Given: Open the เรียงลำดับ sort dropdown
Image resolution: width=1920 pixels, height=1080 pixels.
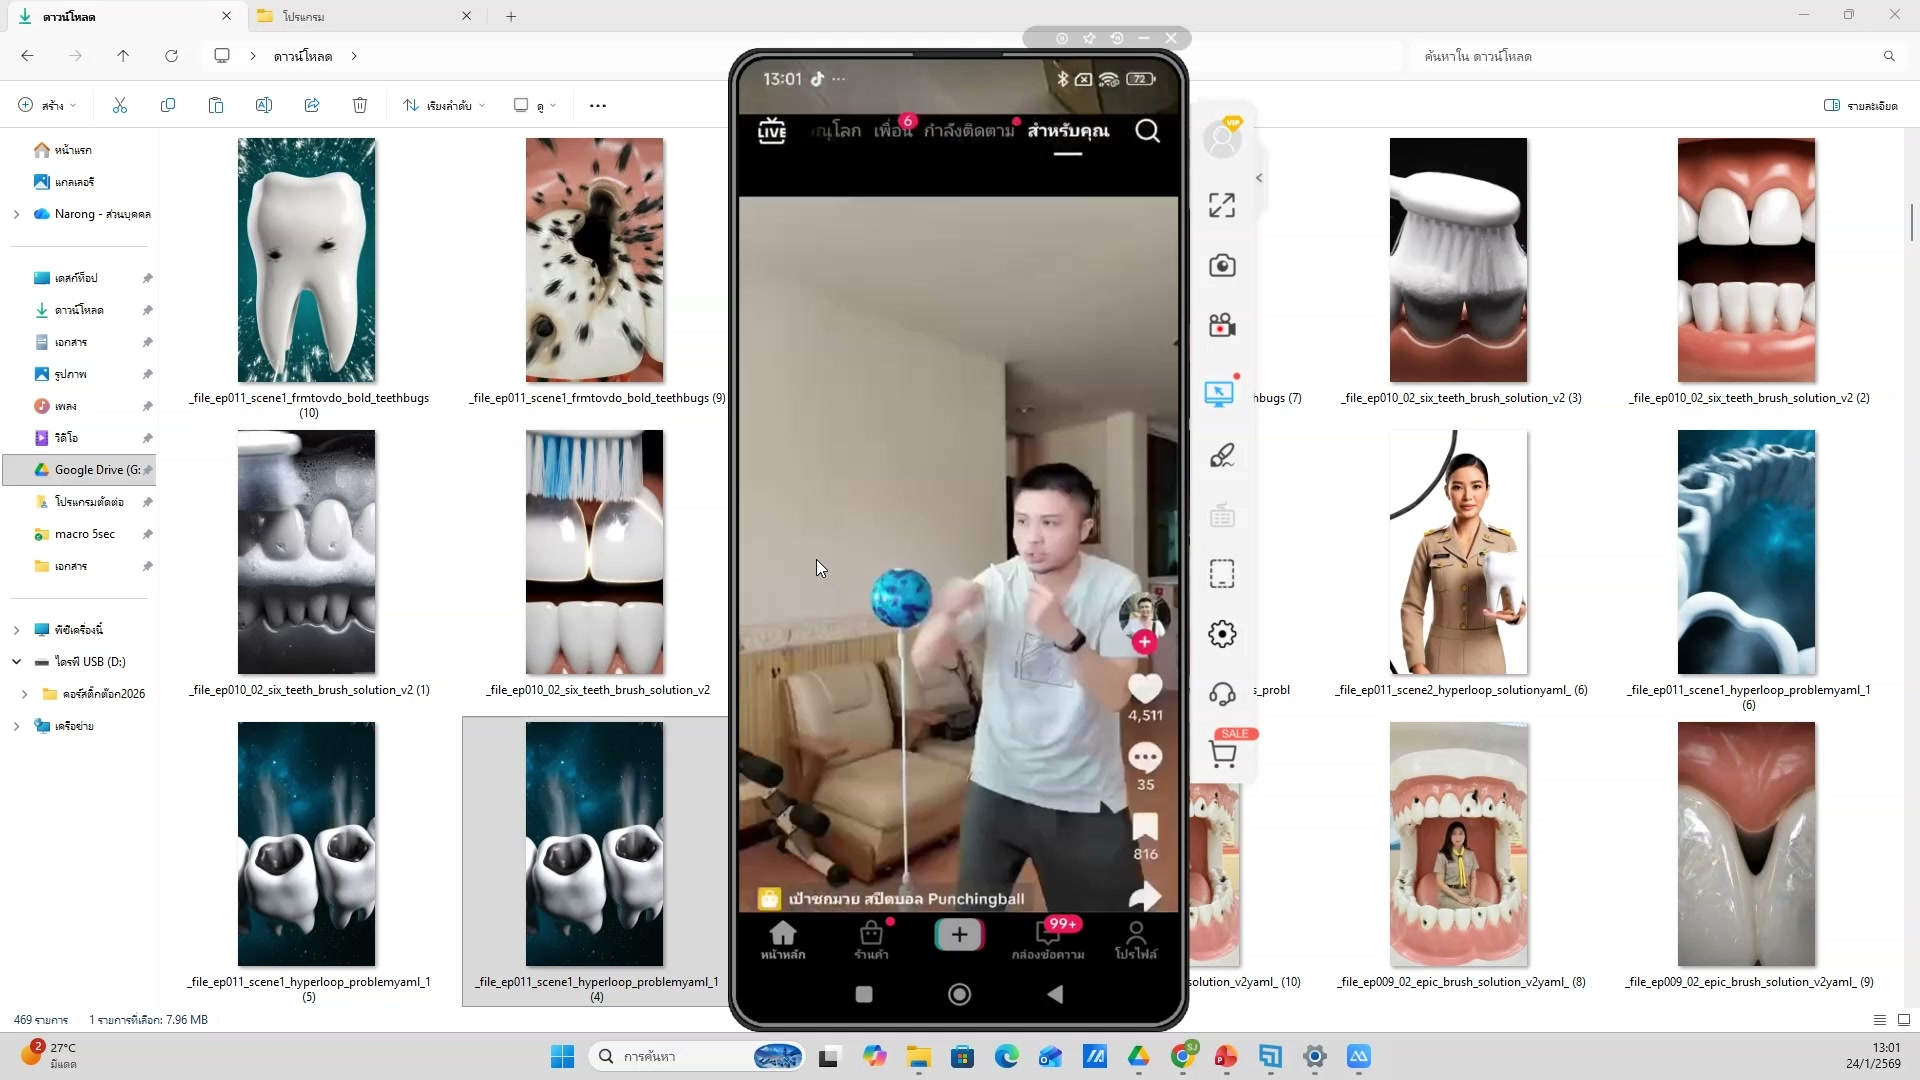Looking at the screenshot, I should point(443,105).
